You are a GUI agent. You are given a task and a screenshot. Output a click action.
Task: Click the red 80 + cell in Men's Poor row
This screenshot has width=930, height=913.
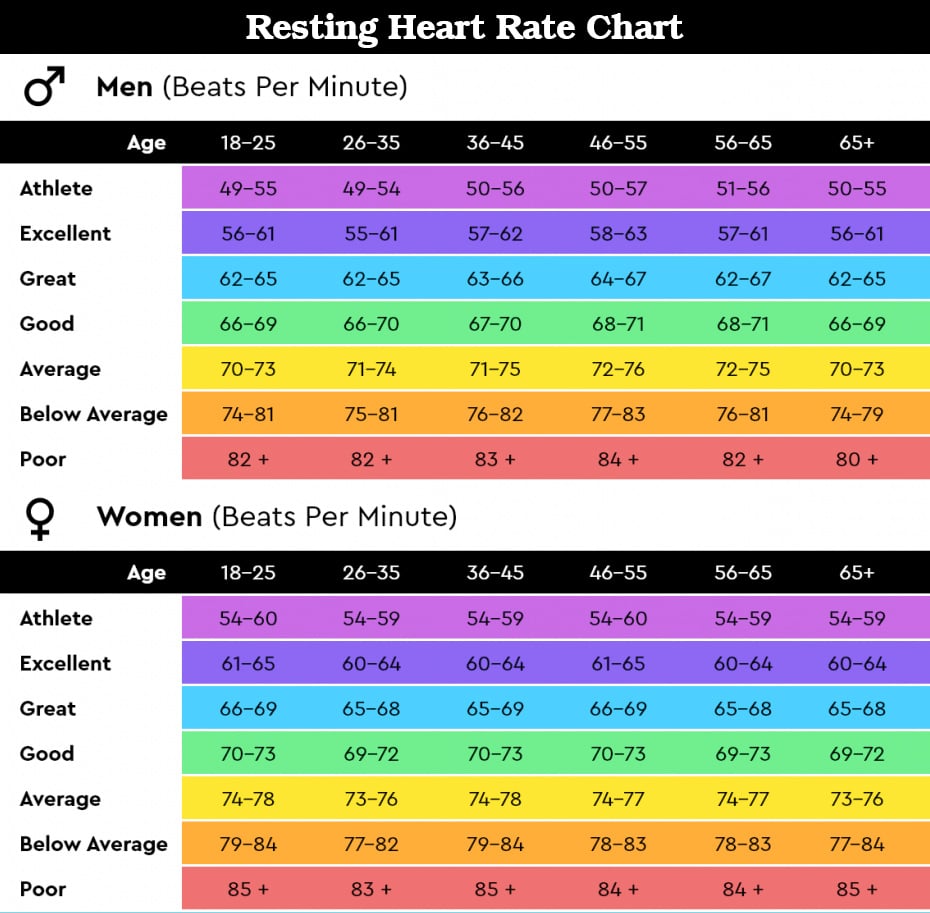click(x=857, y=459)
